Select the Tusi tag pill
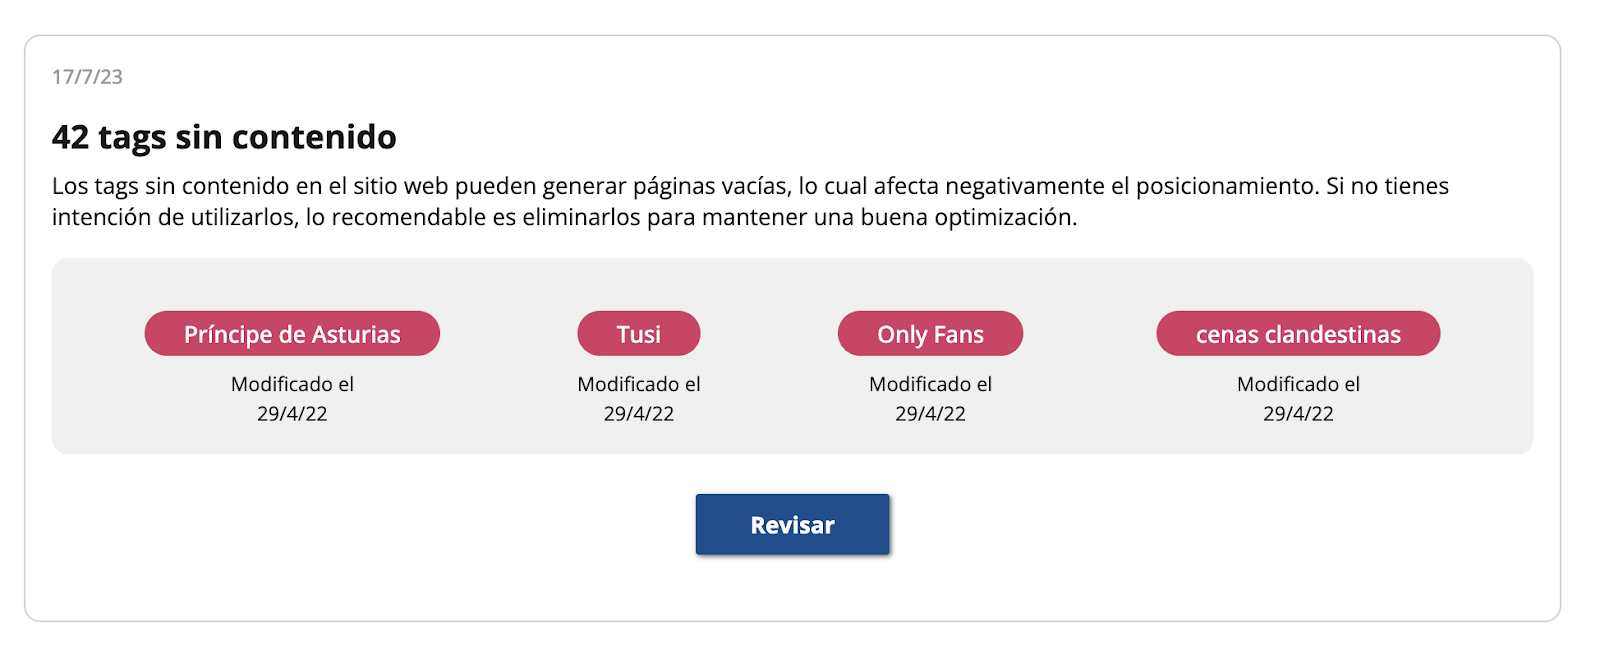This screenshot has height=646, width=1600. pos(638,334)
